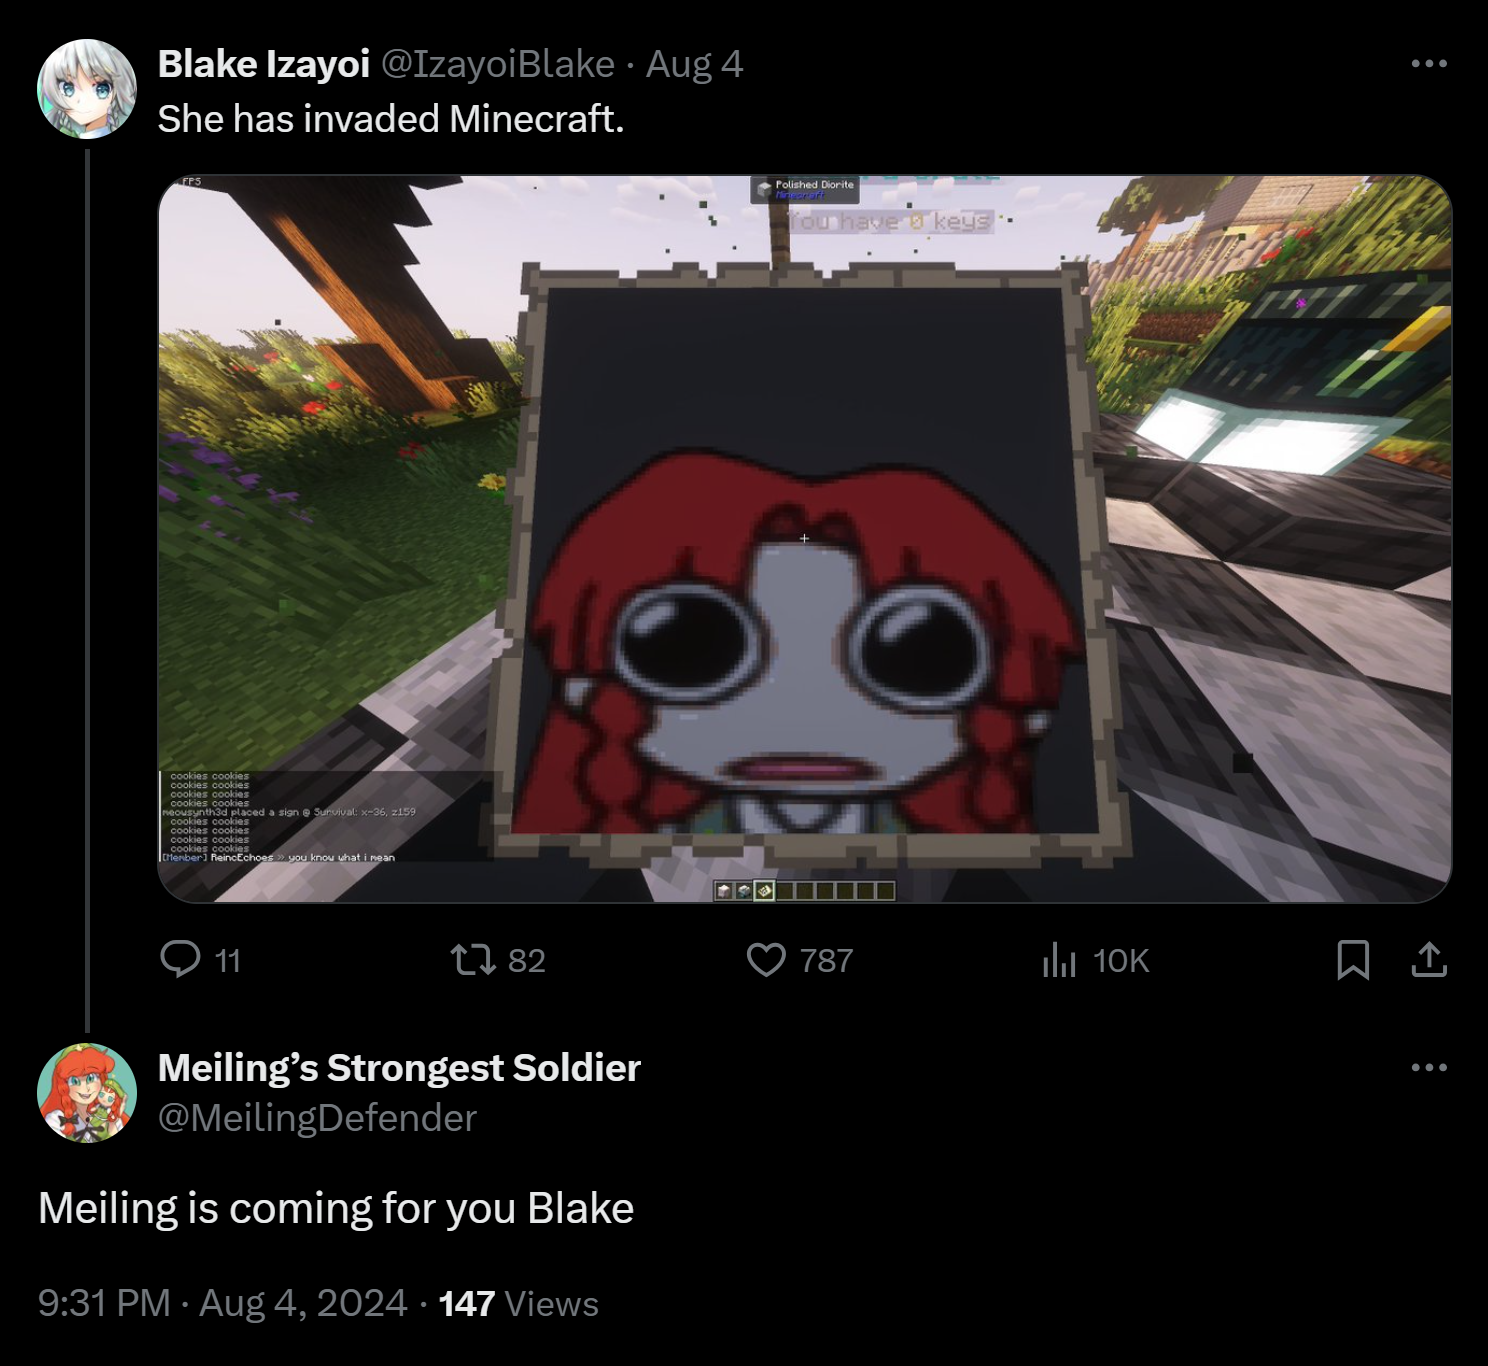Open the Aug 4 tweet timestamp
This screenshot has height=1366, width=1488.
[694, 64]
